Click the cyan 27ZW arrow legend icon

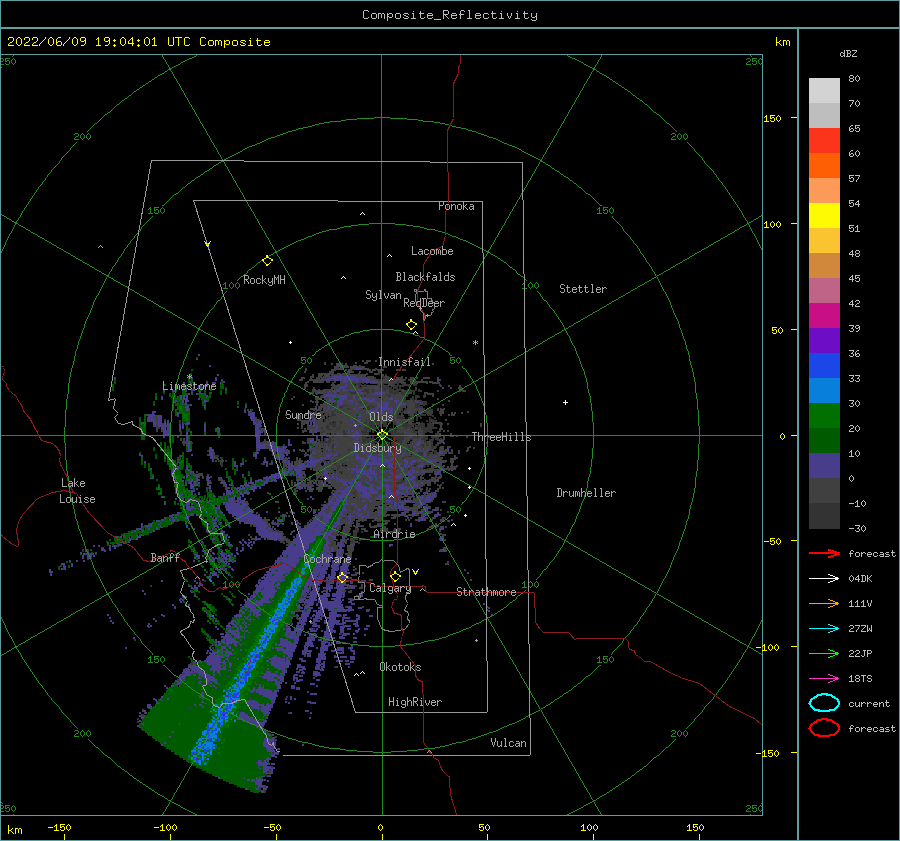(x=824, y=629)
